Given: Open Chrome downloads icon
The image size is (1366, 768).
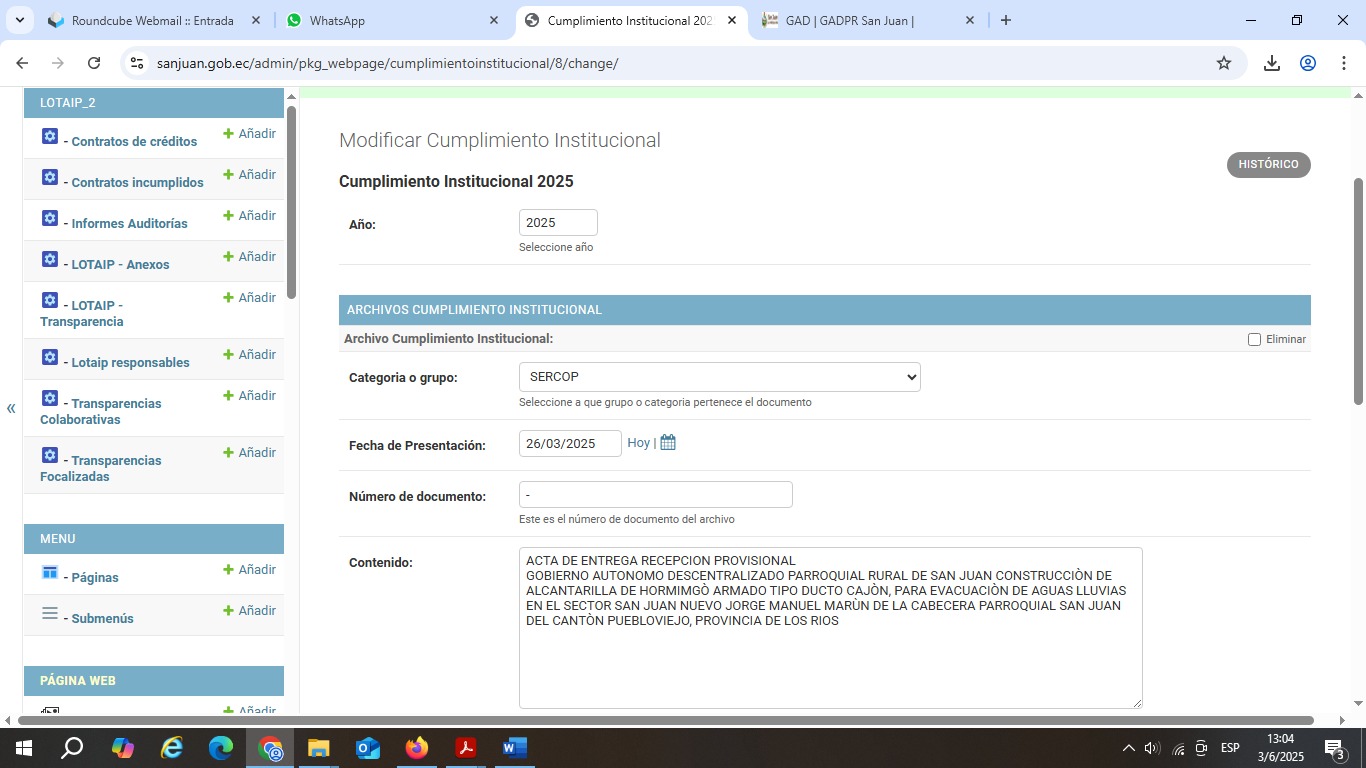Looking at the screenshot, I should coord(1272,63).
